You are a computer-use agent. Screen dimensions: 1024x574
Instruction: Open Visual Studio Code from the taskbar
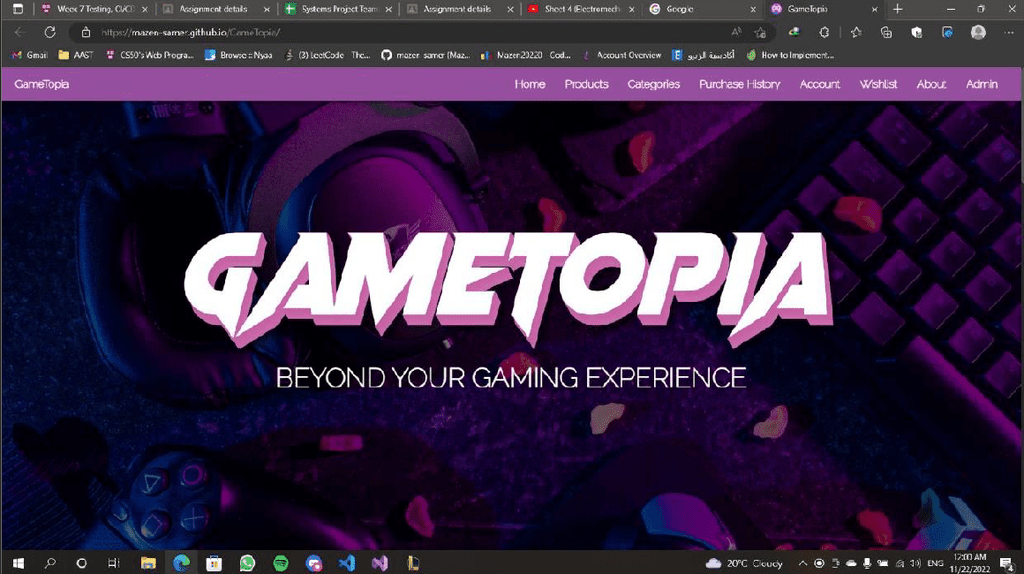(x=347, y=563)
